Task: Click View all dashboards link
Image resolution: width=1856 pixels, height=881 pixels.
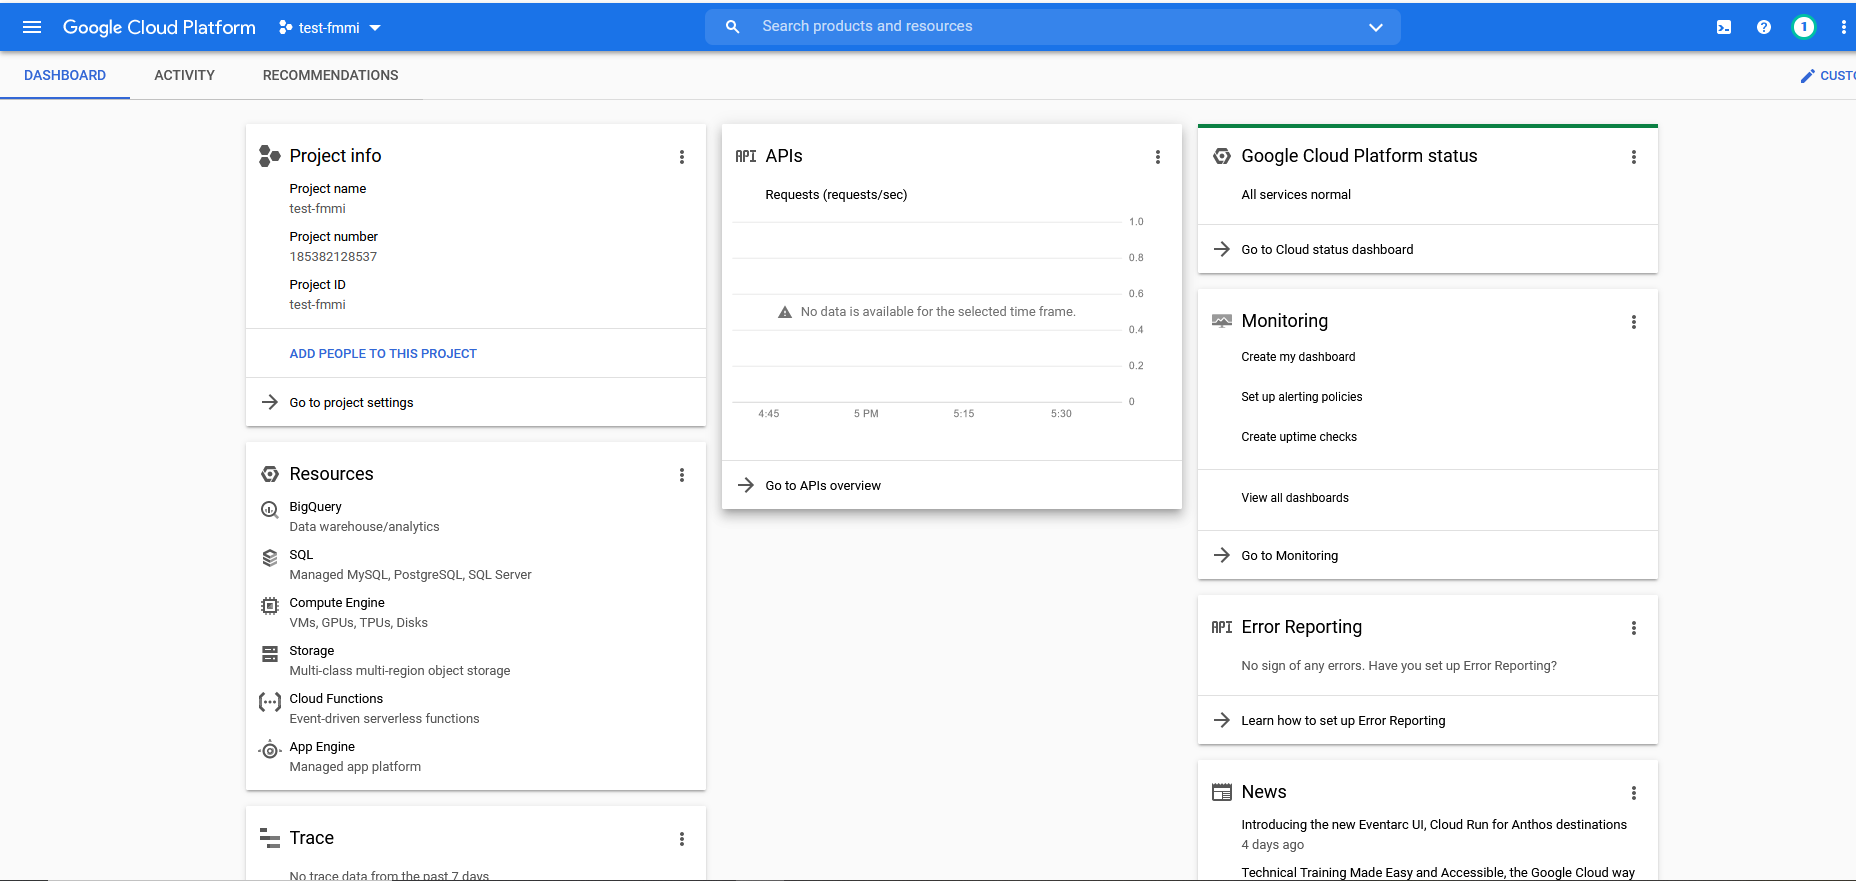Action: pos(1295,498)
